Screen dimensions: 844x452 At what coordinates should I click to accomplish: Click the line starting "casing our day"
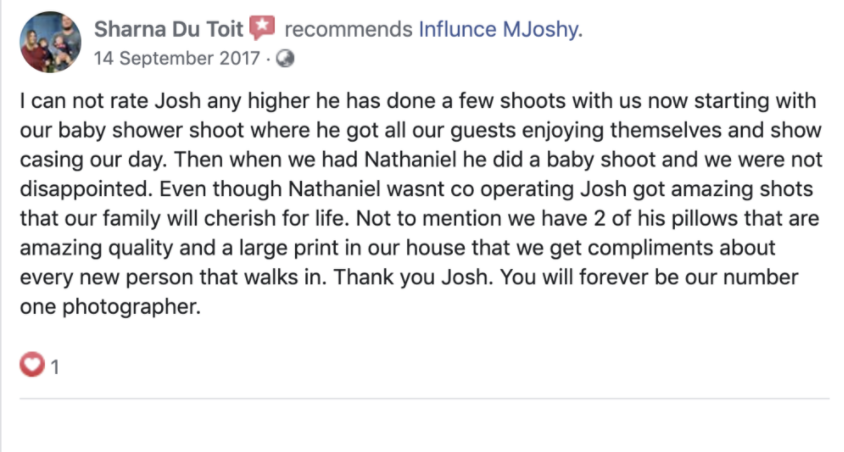421,160
